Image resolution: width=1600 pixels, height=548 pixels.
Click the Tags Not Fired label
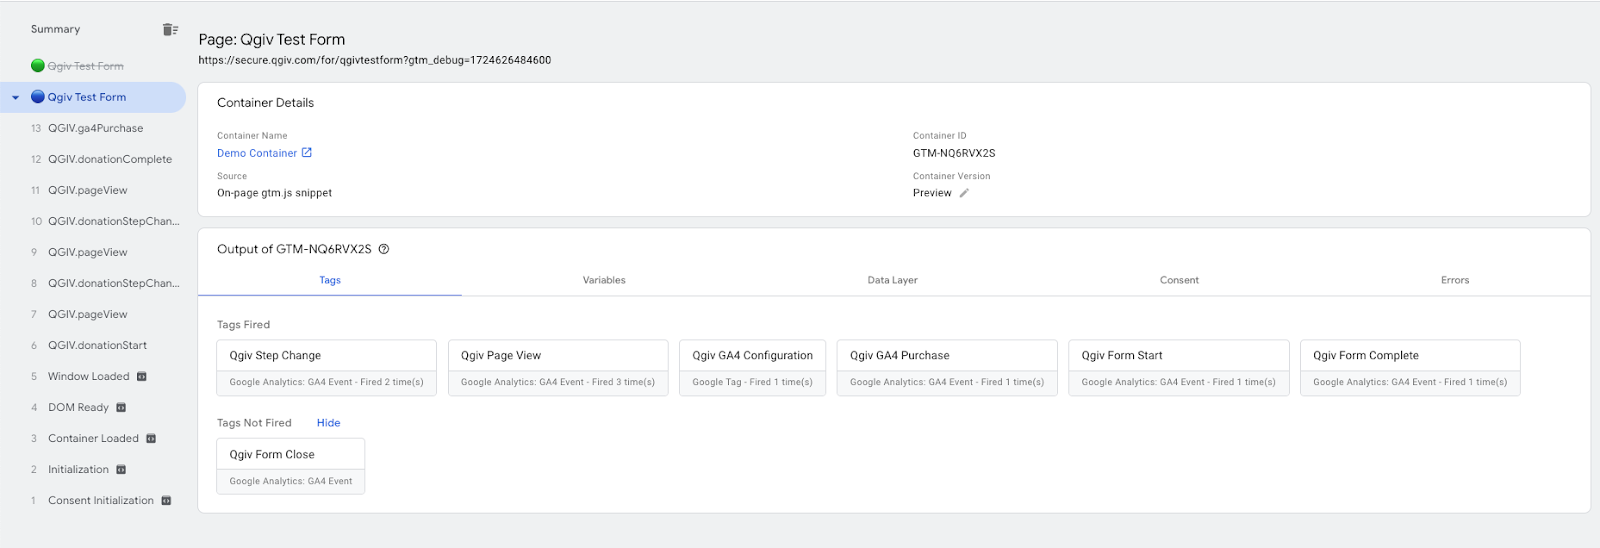tap(254, 423)
